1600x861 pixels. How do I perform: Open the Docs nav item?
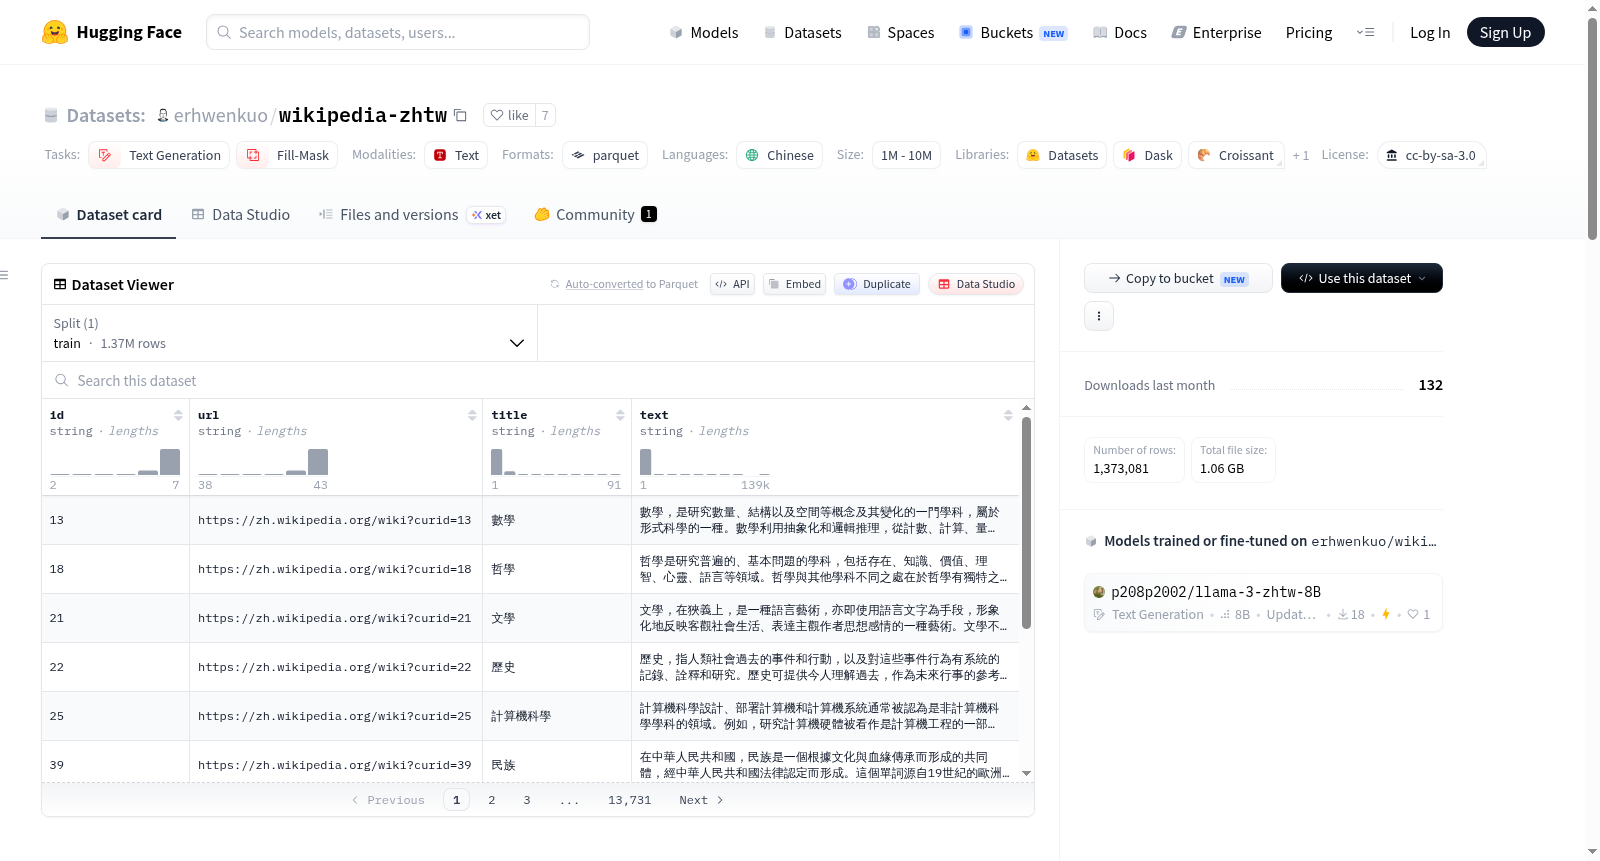coord(1119,32)
